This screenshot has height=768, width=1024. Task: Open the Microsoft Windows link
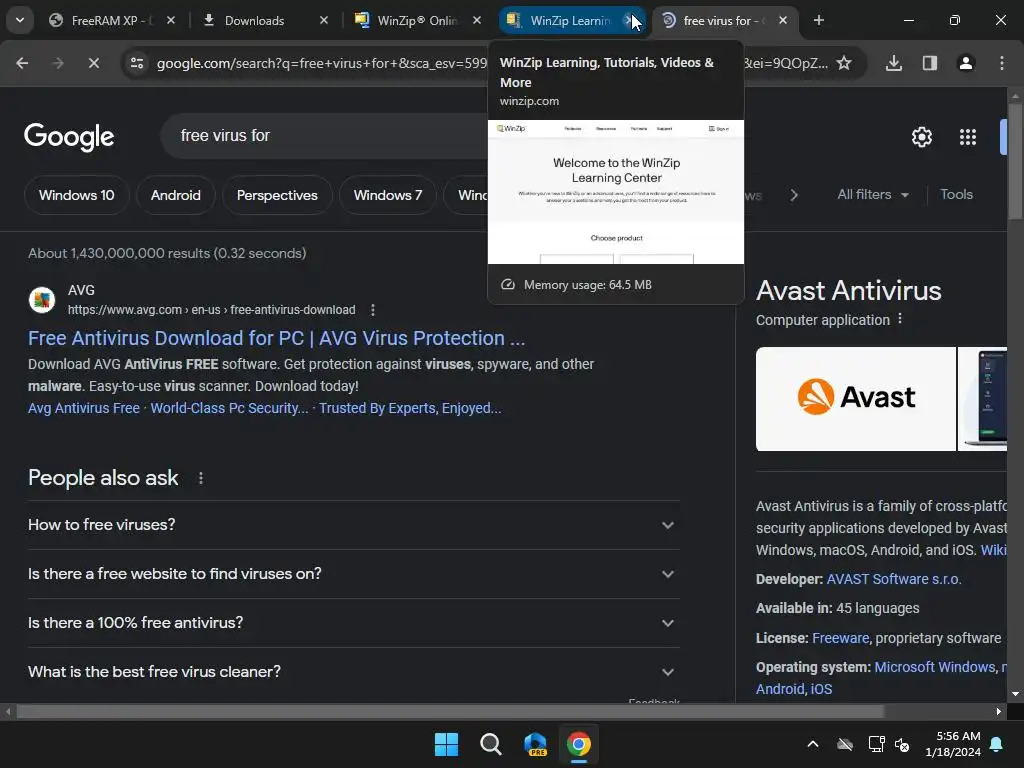(x=935, y=667)
